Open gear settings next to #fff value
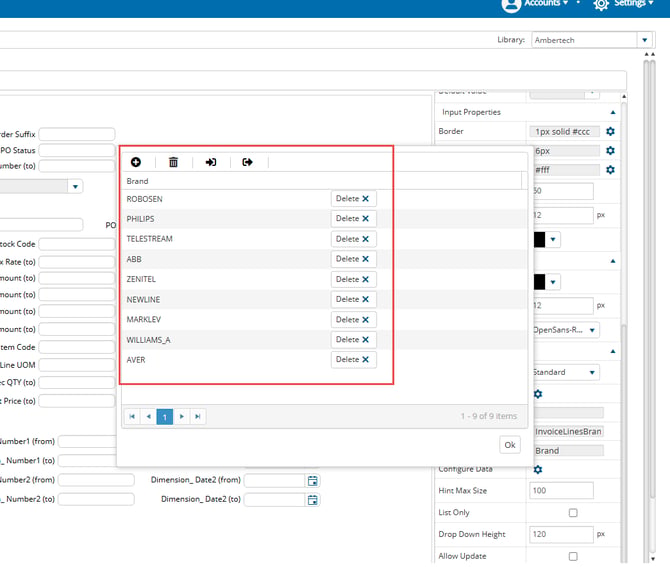 (610, 170)
